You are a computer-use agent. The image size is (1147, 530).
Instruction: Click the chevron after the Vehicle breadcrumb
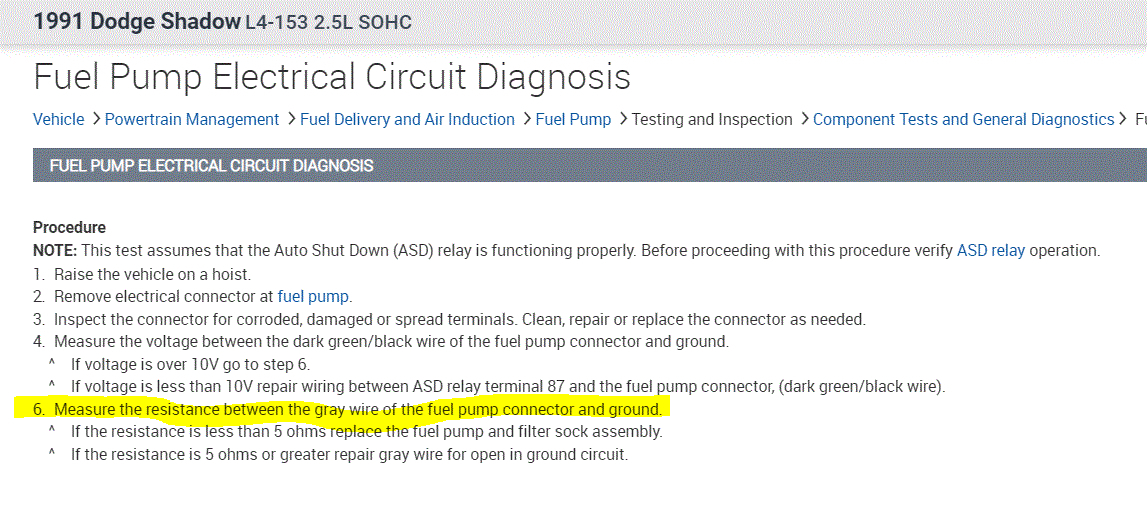[95, 119]
